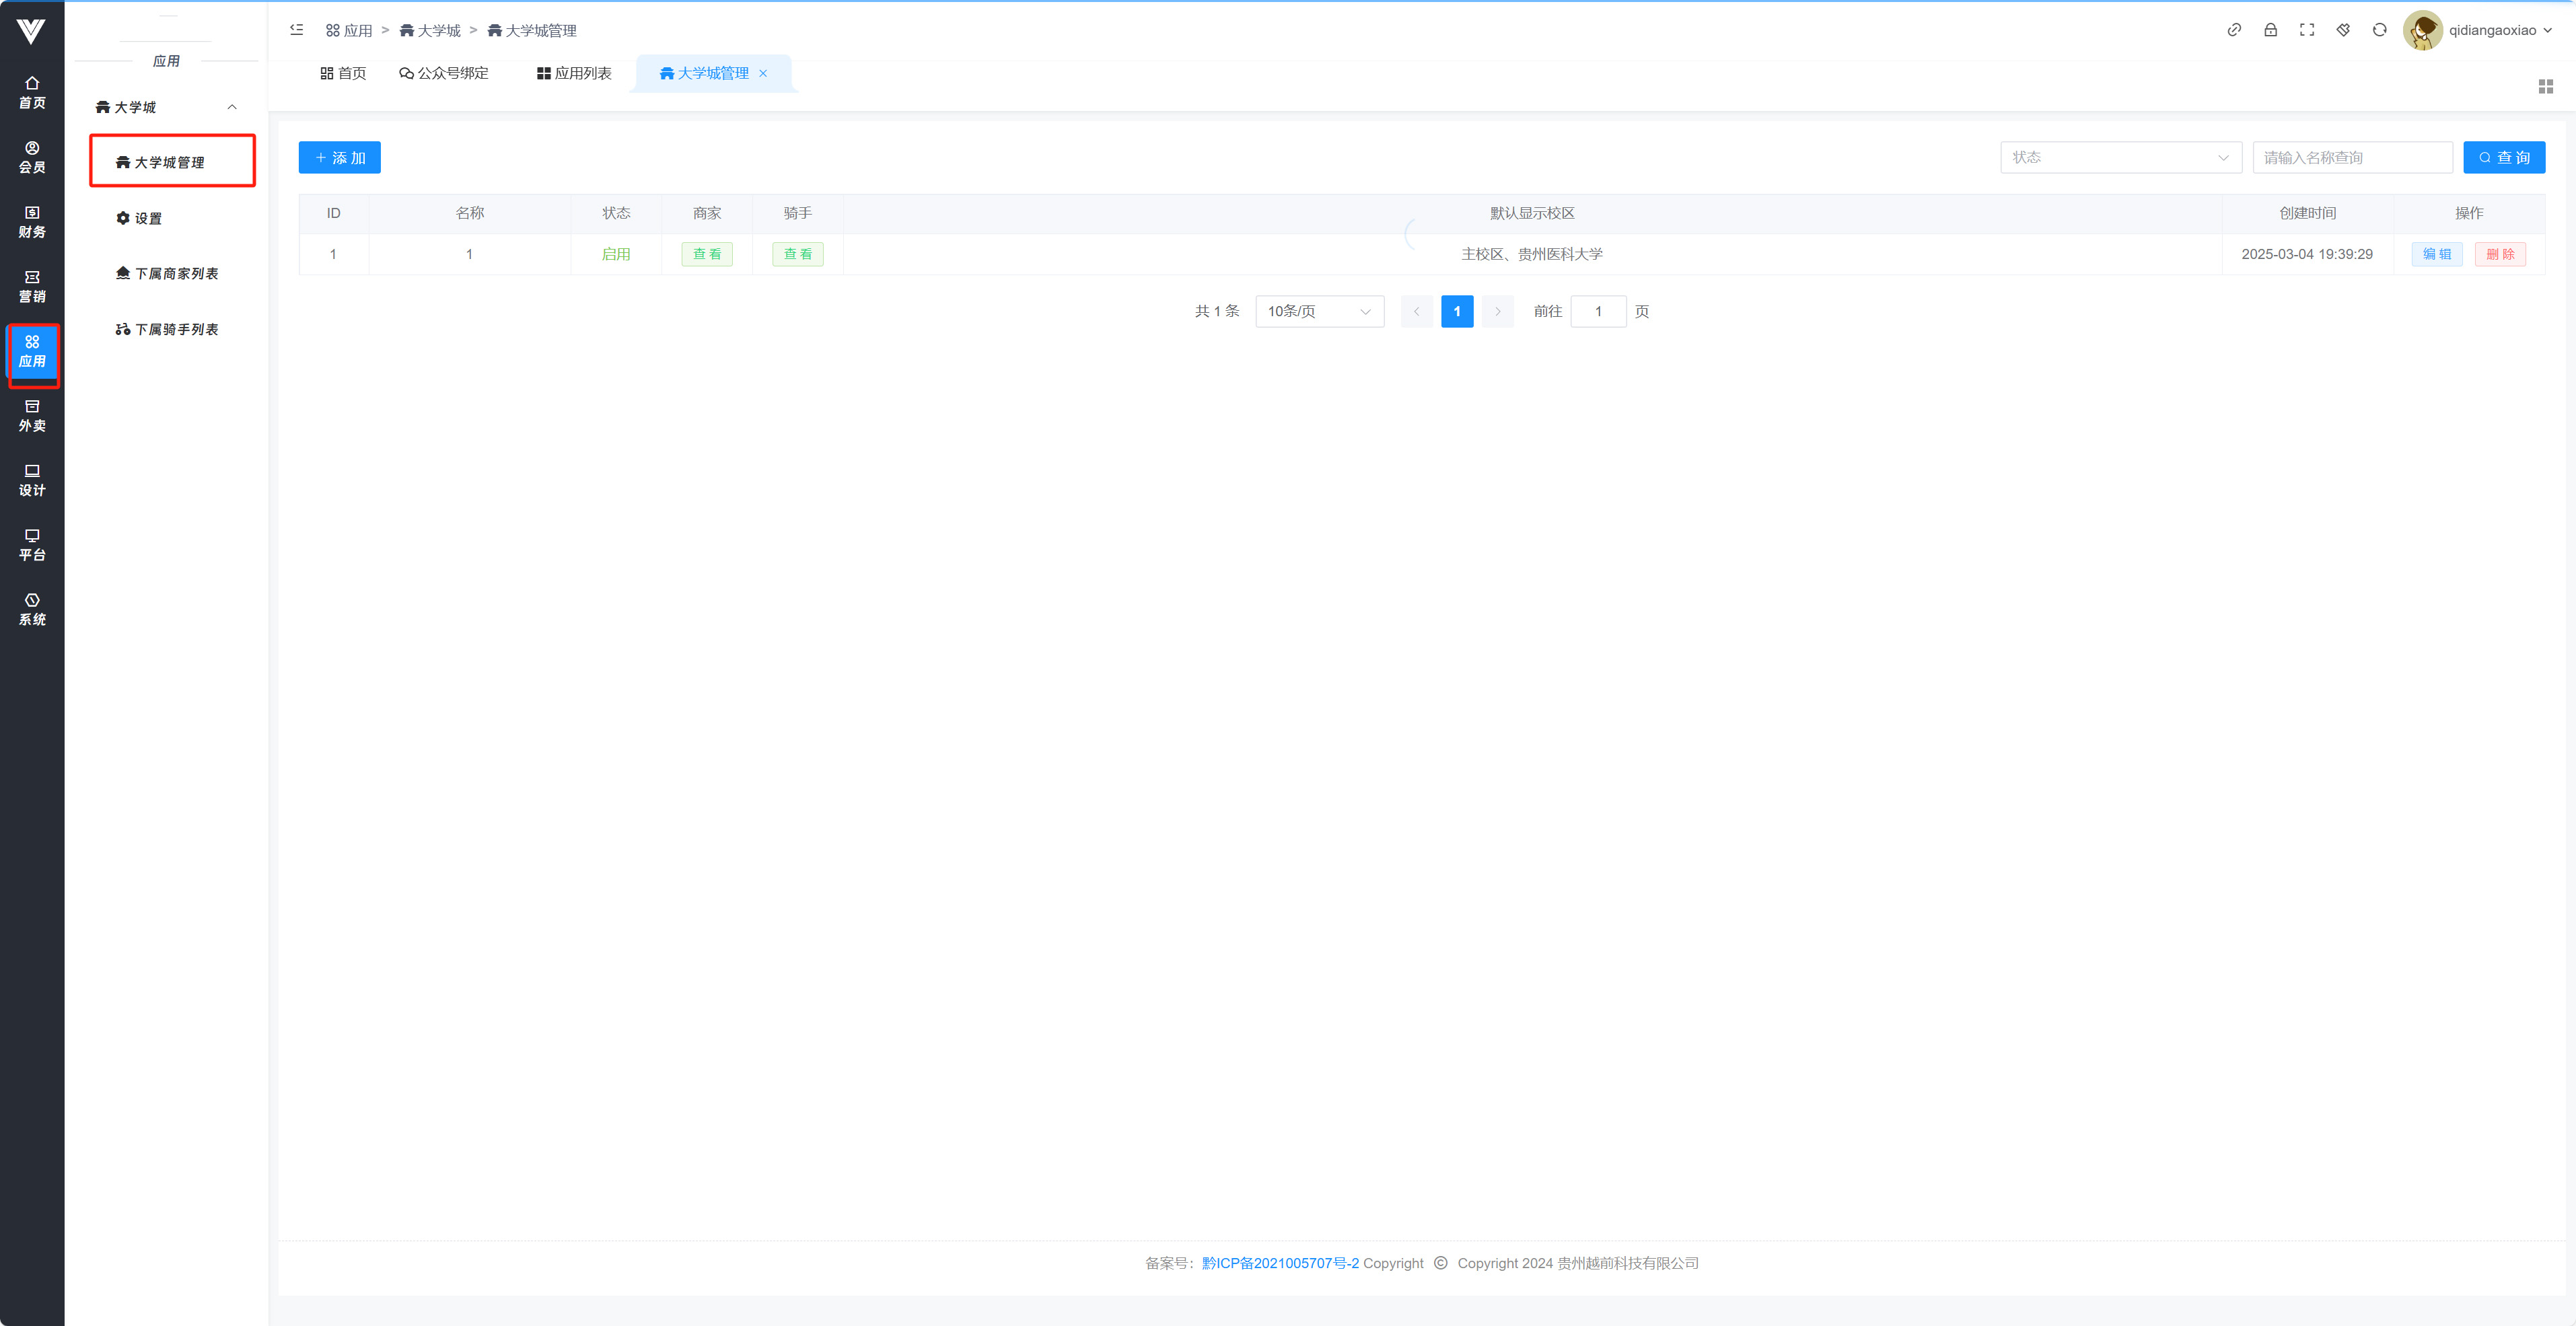This screenshot has height=1326, width=2576.
Task: Open the 状态 filter dropdown
Action: [2120, 157]
